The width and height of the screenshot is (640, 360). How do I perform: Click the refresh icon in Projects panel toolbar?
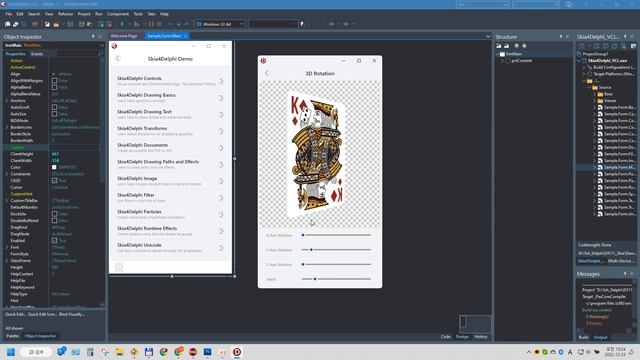[x=614, y=46]
